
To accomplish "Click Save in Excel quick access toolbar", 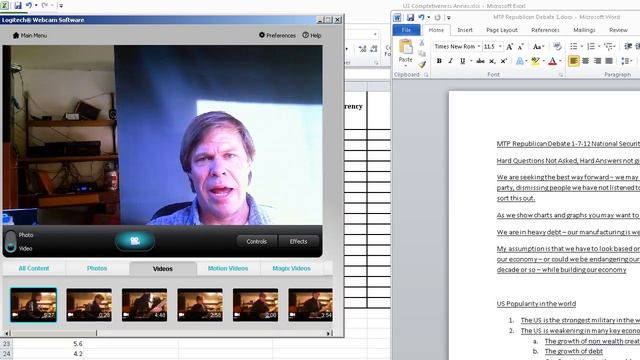I will click(x=18, y=5).
